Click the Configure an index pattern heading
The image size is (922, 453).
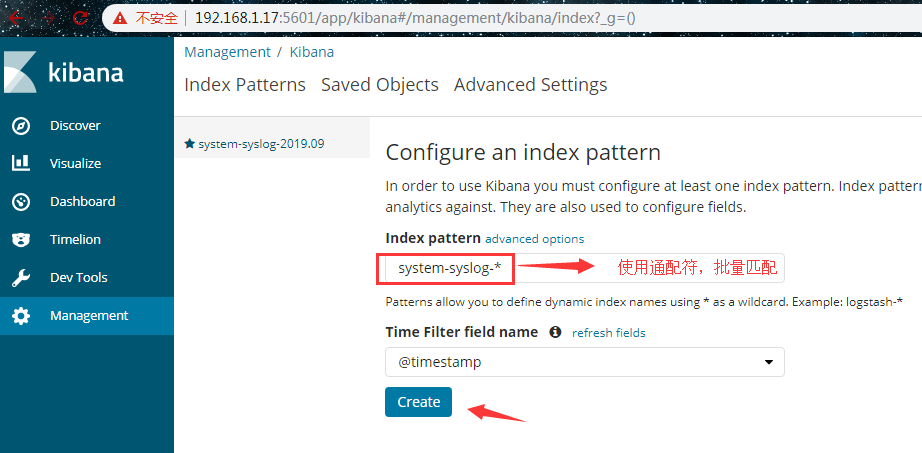pos(523,152)
